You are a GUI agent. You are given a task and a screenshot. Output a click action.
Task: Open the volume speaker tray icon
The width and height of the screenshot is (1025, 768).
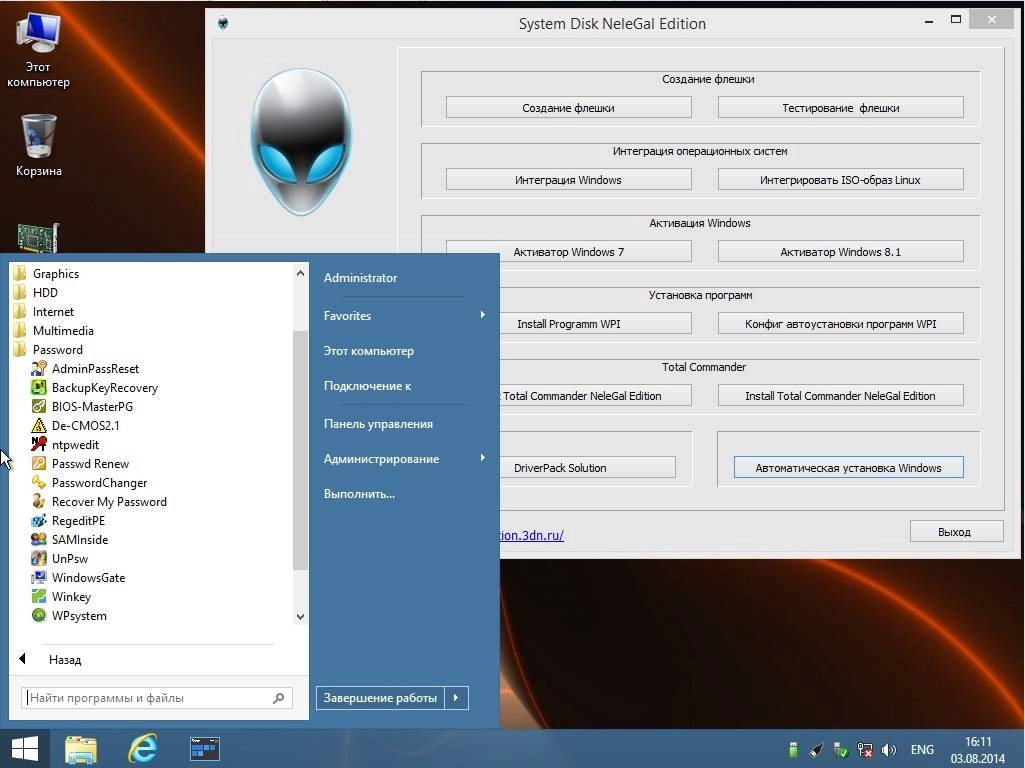(888, 750)
